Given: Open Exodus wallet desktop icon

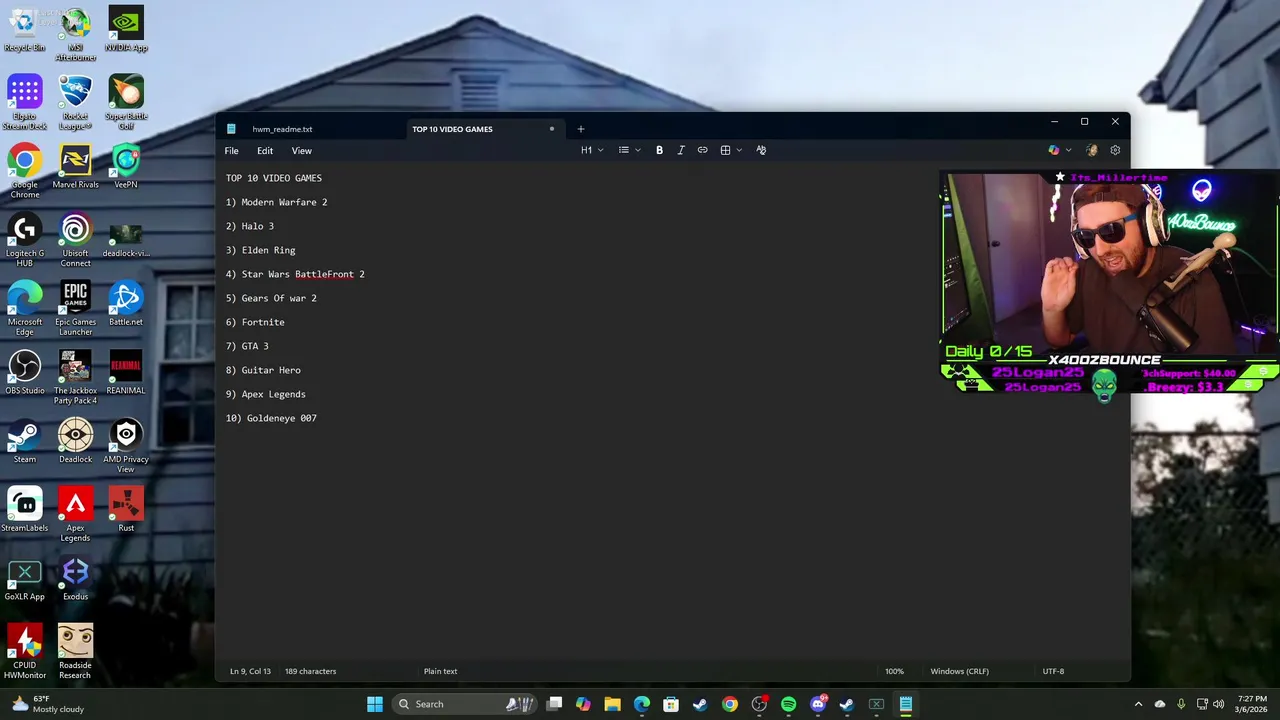Looking at the screenshot, I should click(x=75, y=579).
